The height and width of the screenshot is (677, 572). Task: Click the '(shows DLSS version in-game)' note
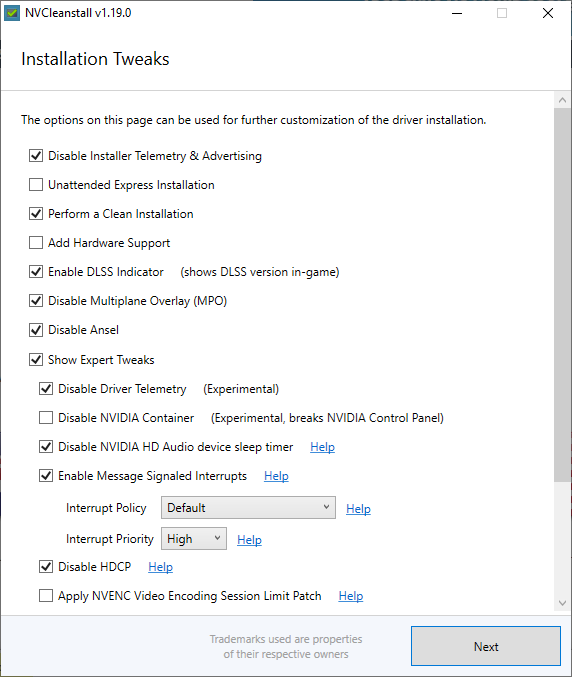point(260,272)
